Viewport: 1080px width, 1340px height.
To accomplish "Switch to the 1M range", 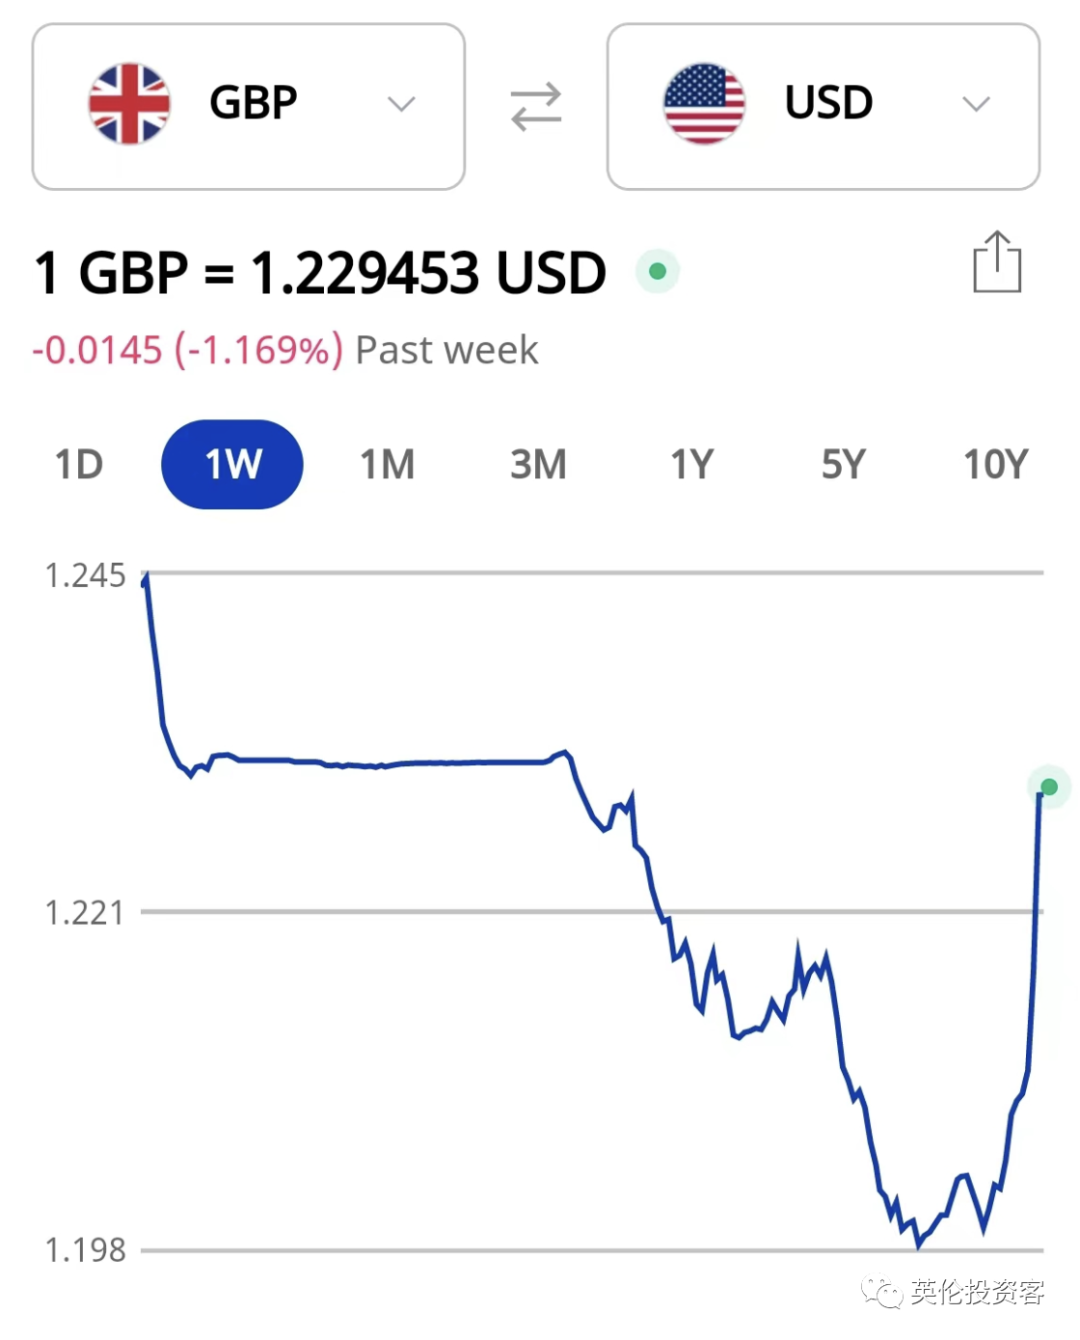I will pyautogui.click(x=387, y=465).
